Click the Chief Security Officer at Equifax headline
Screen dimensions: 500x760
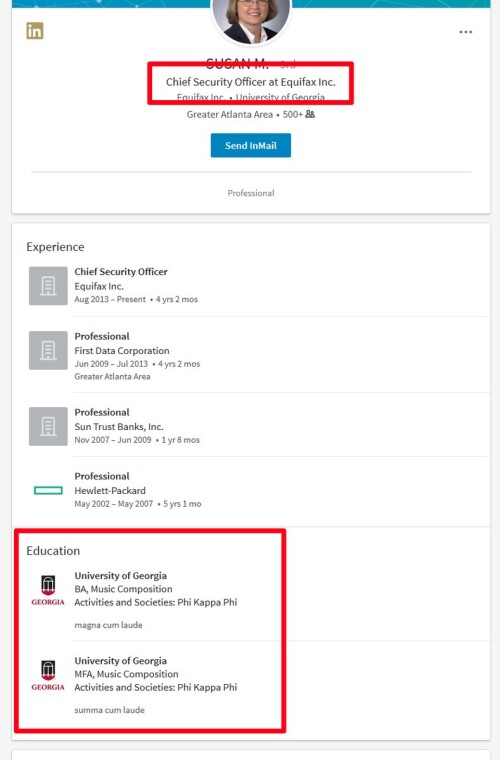tap(250, 82)
